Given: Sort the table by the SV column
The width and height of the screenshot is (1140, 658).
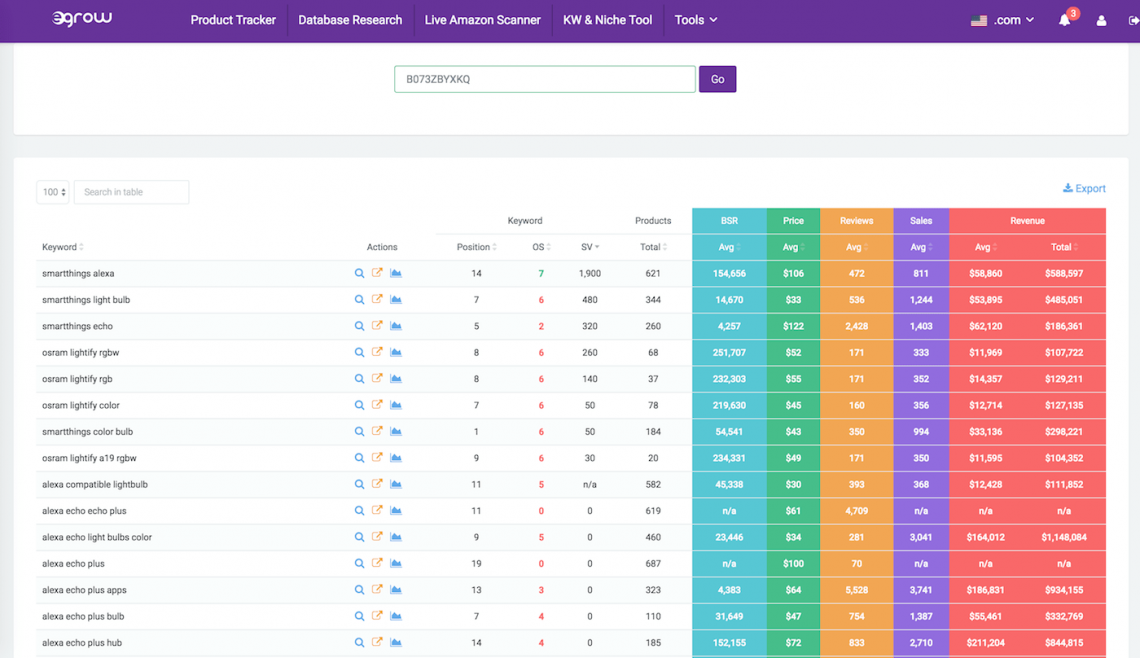Looking at the screenshot, I should 590,247.
